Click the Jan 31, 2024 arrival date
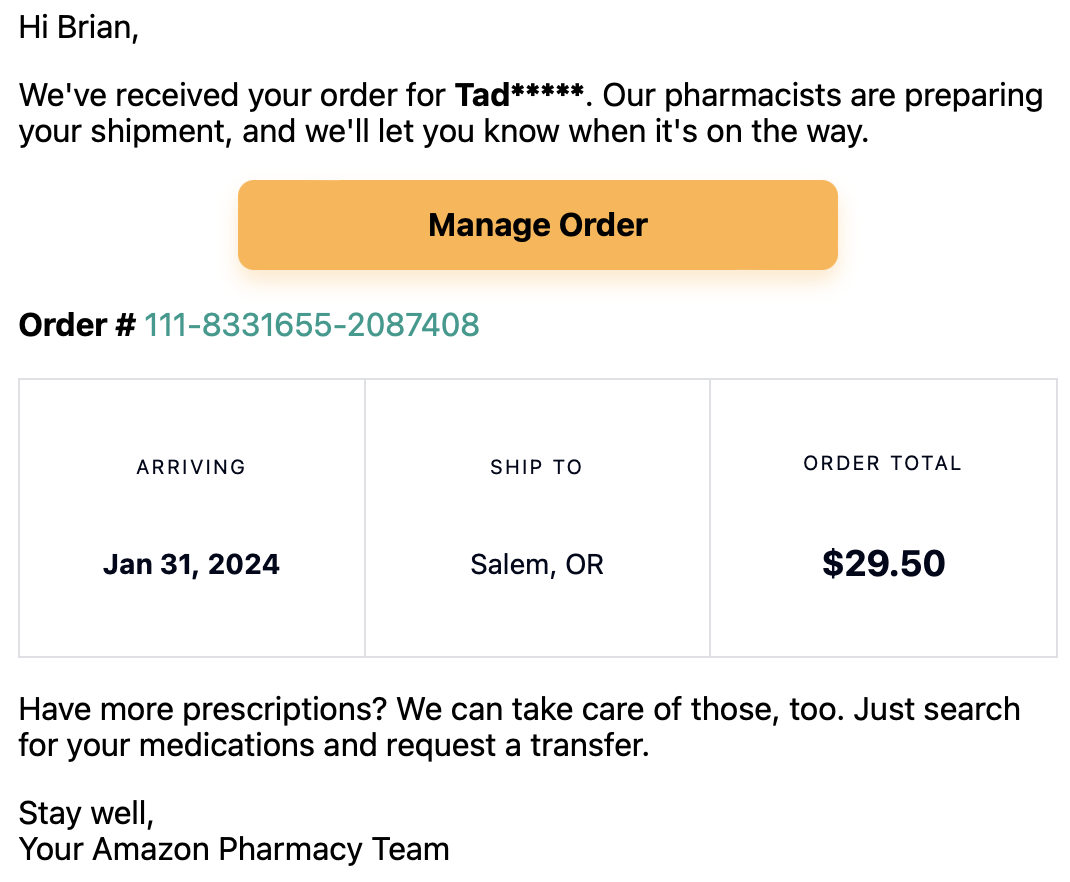The height and width of the screenshot is (882, 1070). coord(191,565)
